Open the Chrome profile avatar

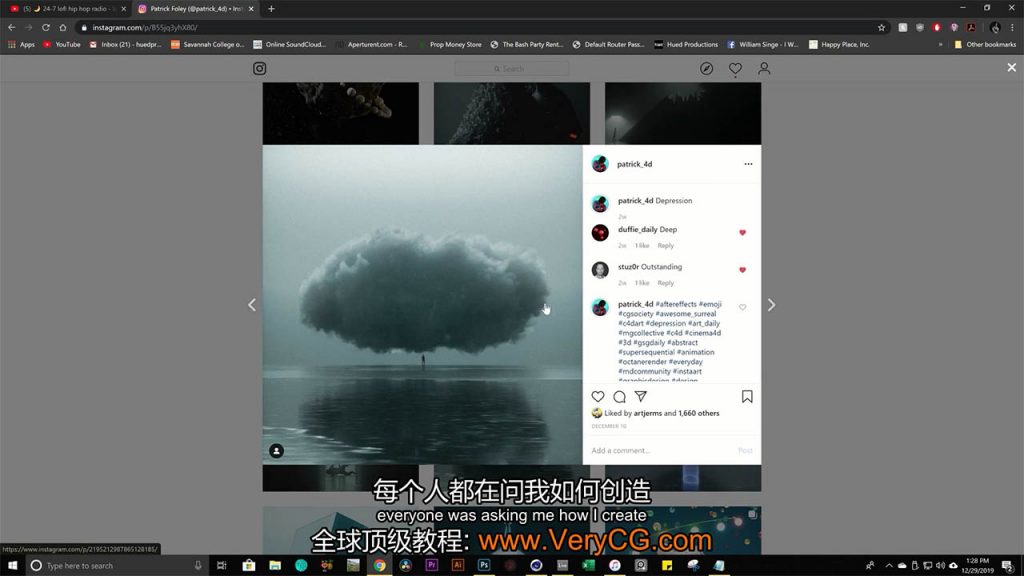(995, 27)
